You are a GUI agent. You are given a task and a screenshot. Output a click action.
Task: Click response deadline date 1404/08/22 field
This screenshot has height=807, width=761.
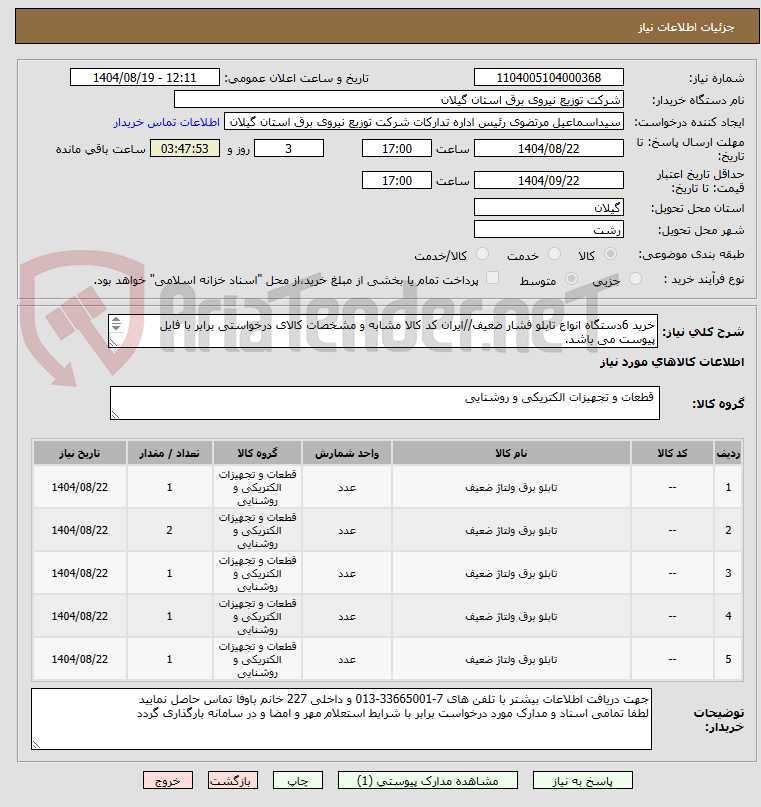(x=548, y=149)
